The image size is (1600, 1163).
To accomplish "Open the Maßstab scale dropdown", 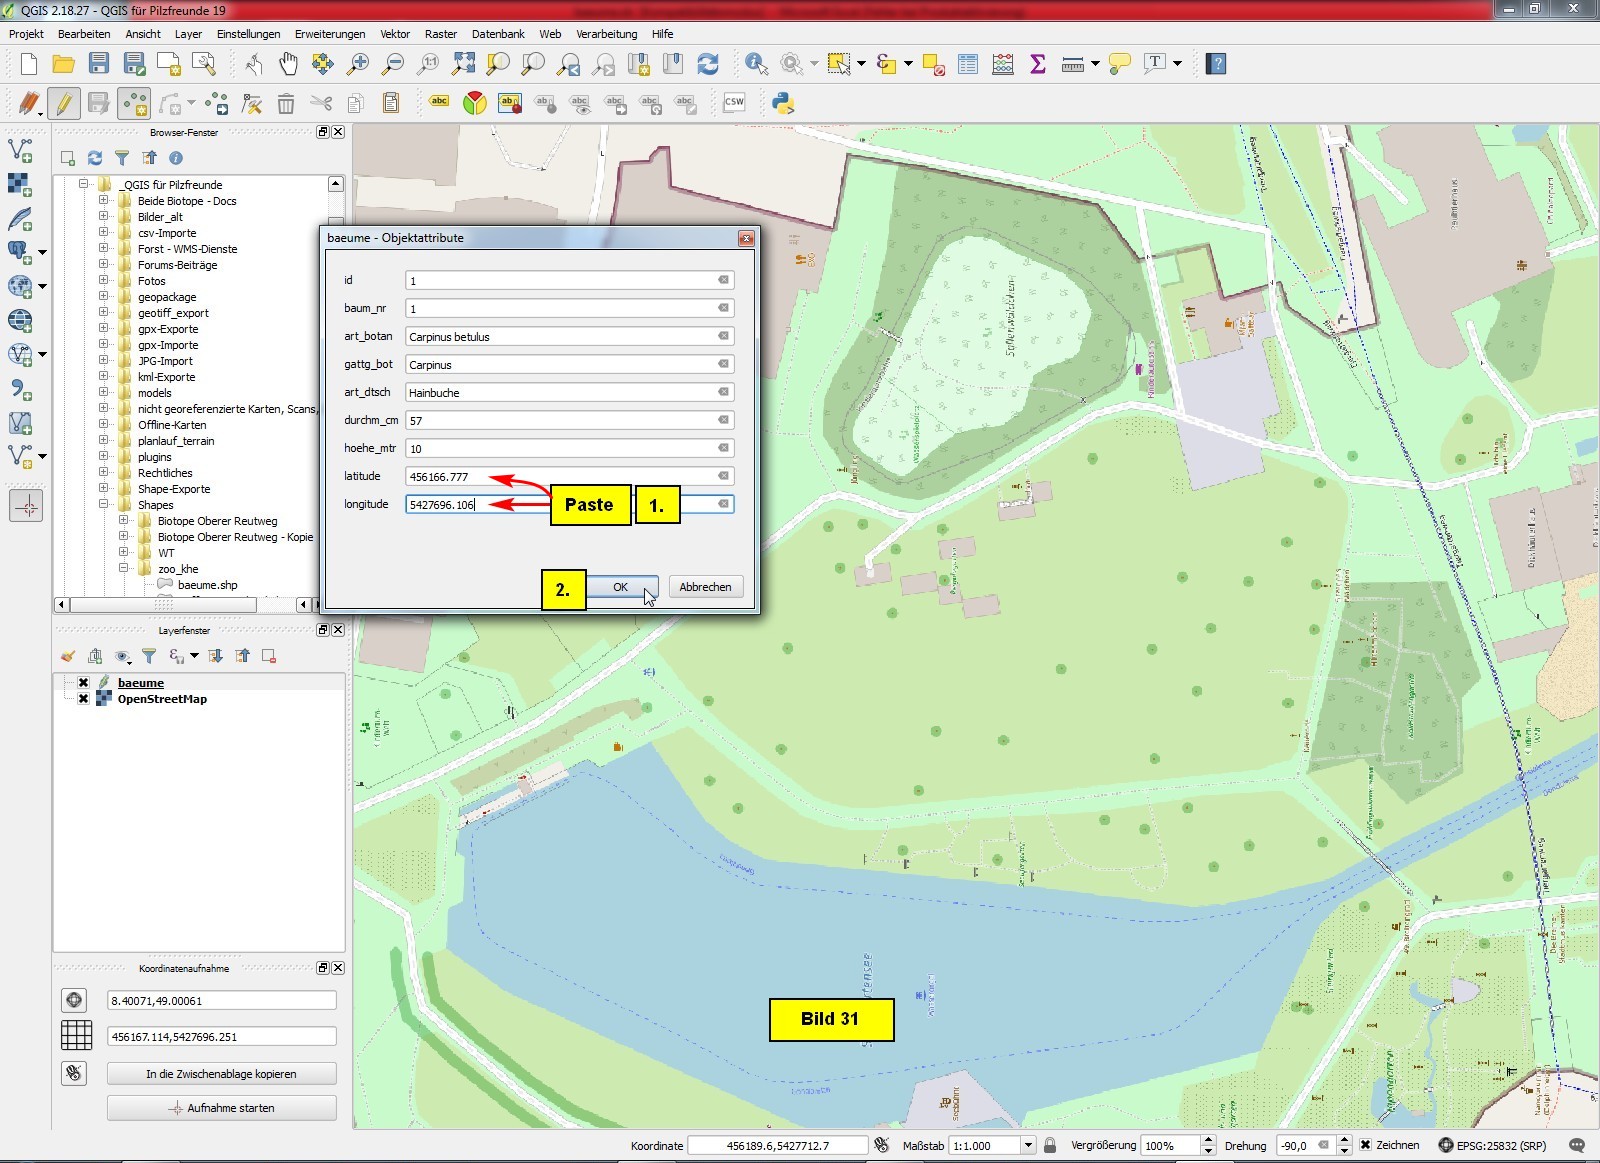I will tap(1027, 1146).
